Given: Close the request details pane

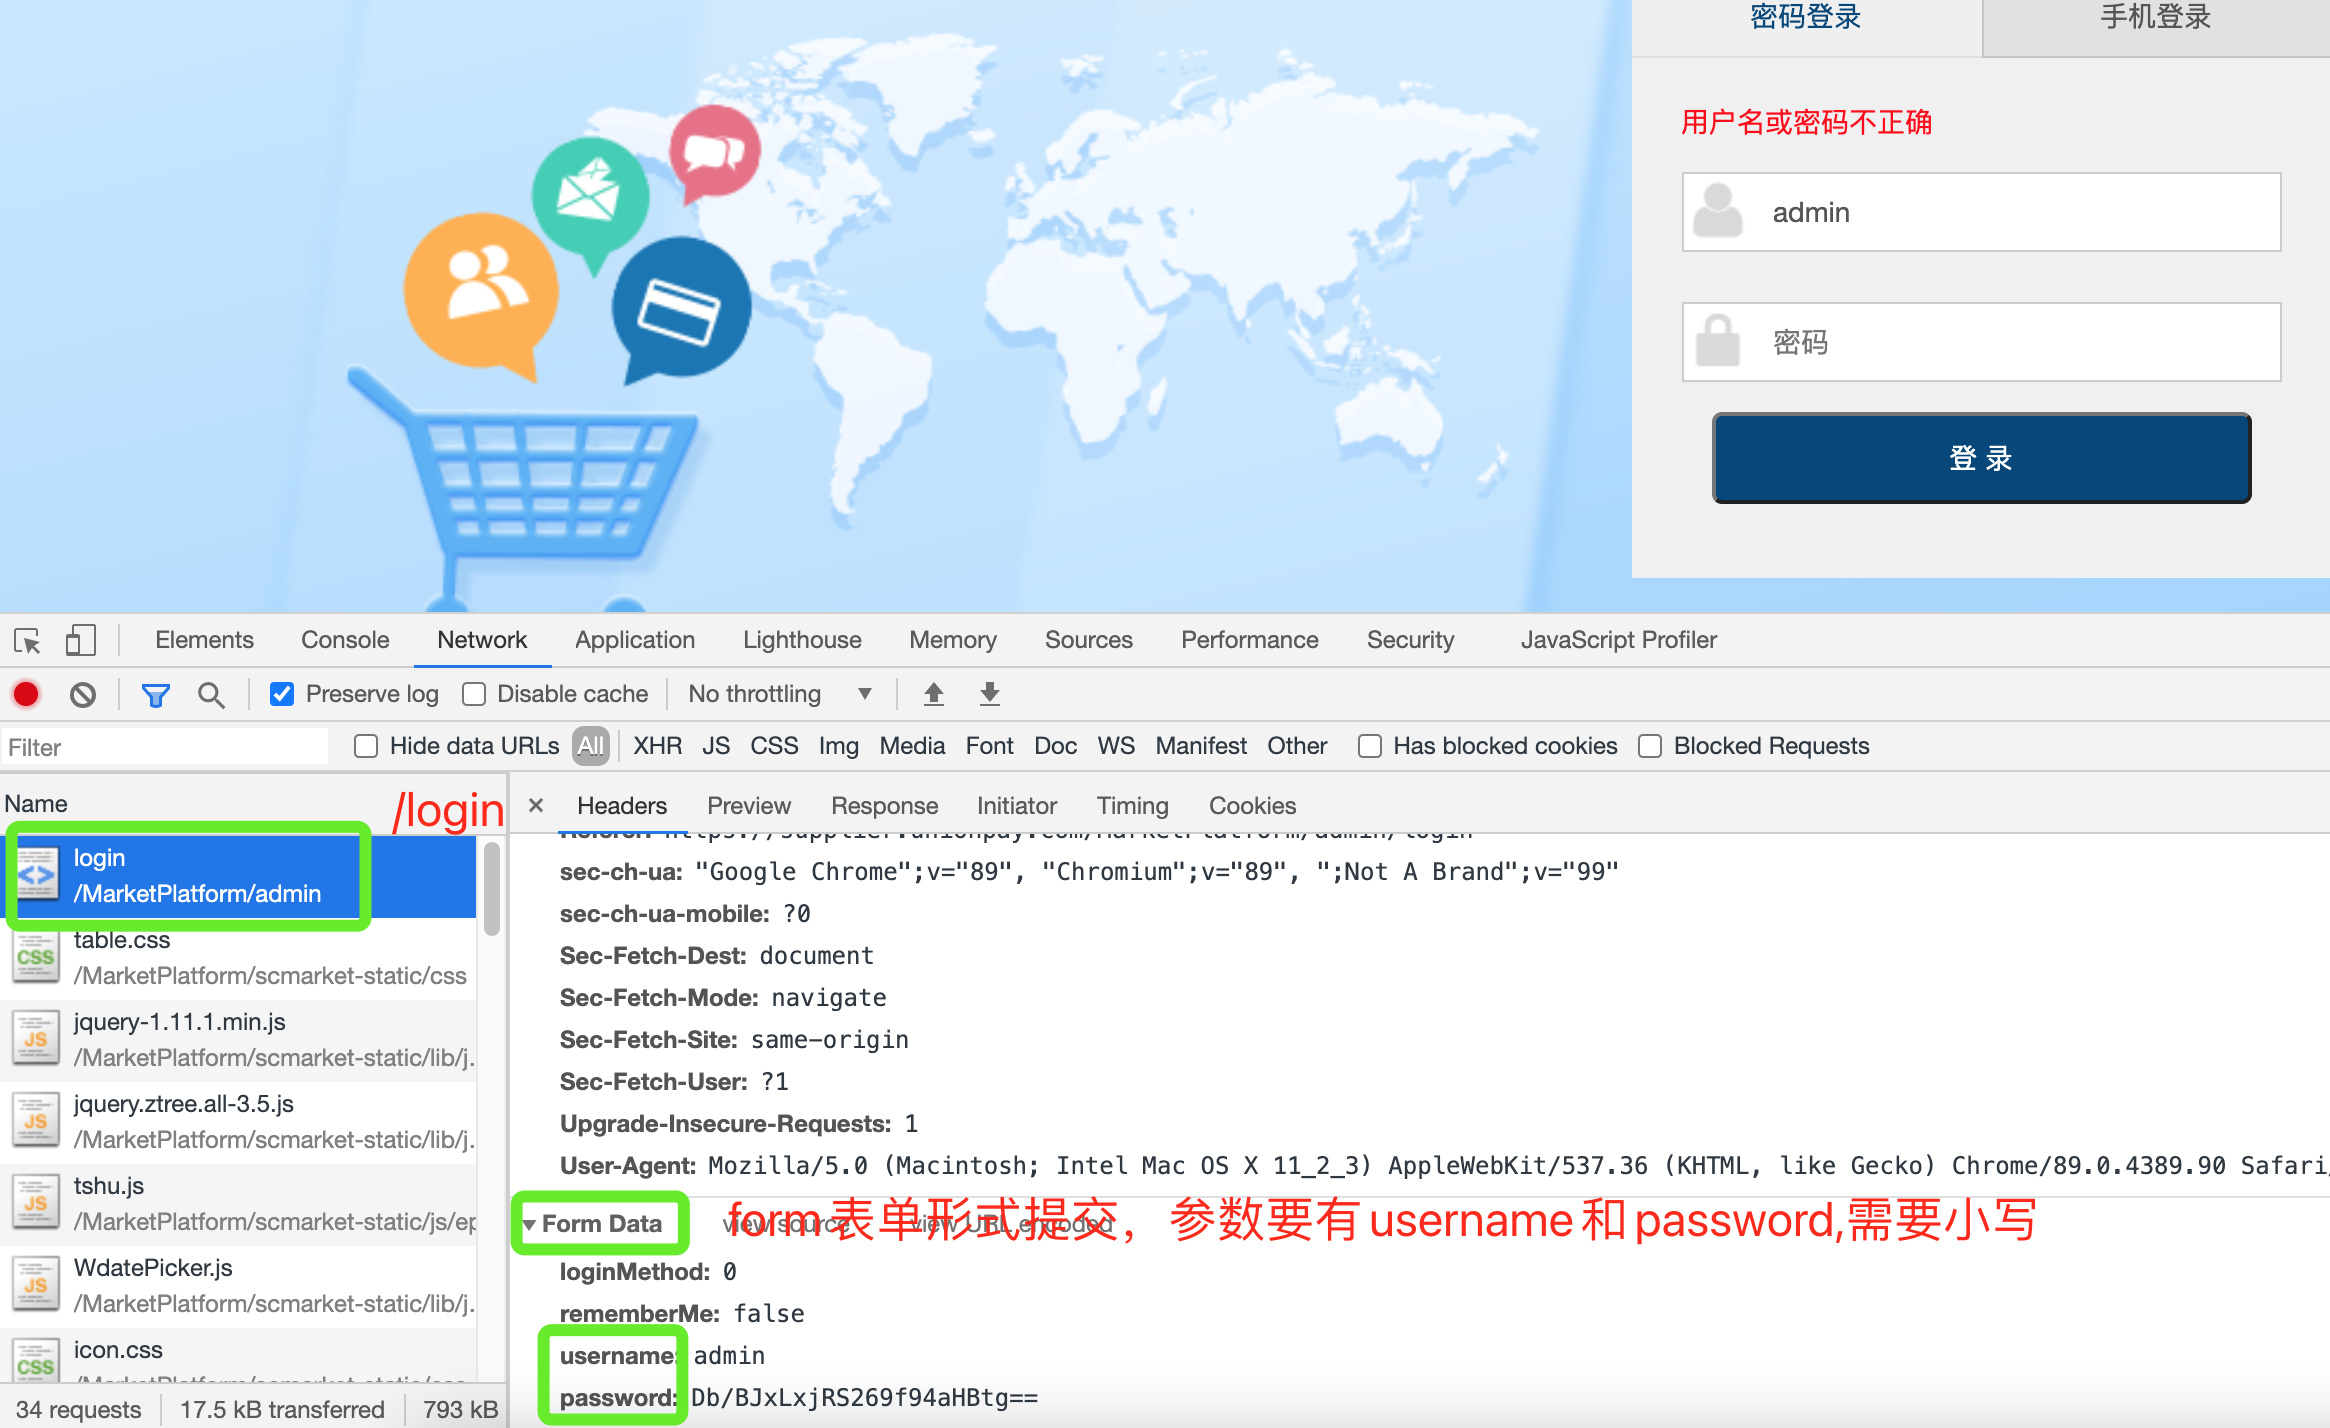Looking at the screenshot, I should (x=536, y=805).
